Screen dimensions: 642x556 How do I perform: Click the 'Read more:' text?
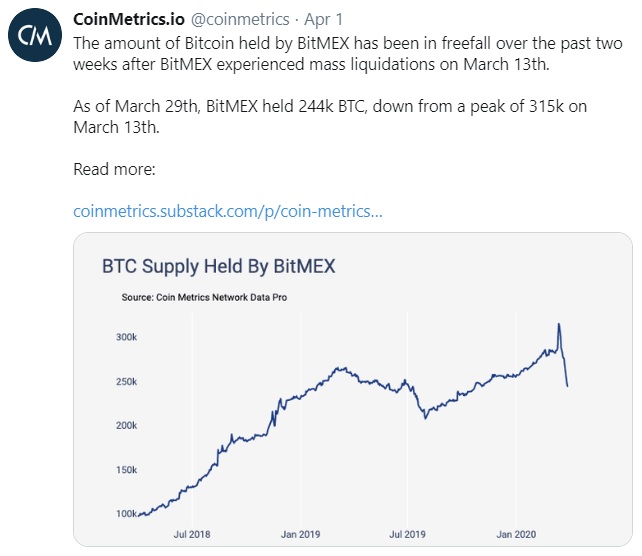pyautogui.click(x=114, y=169)
